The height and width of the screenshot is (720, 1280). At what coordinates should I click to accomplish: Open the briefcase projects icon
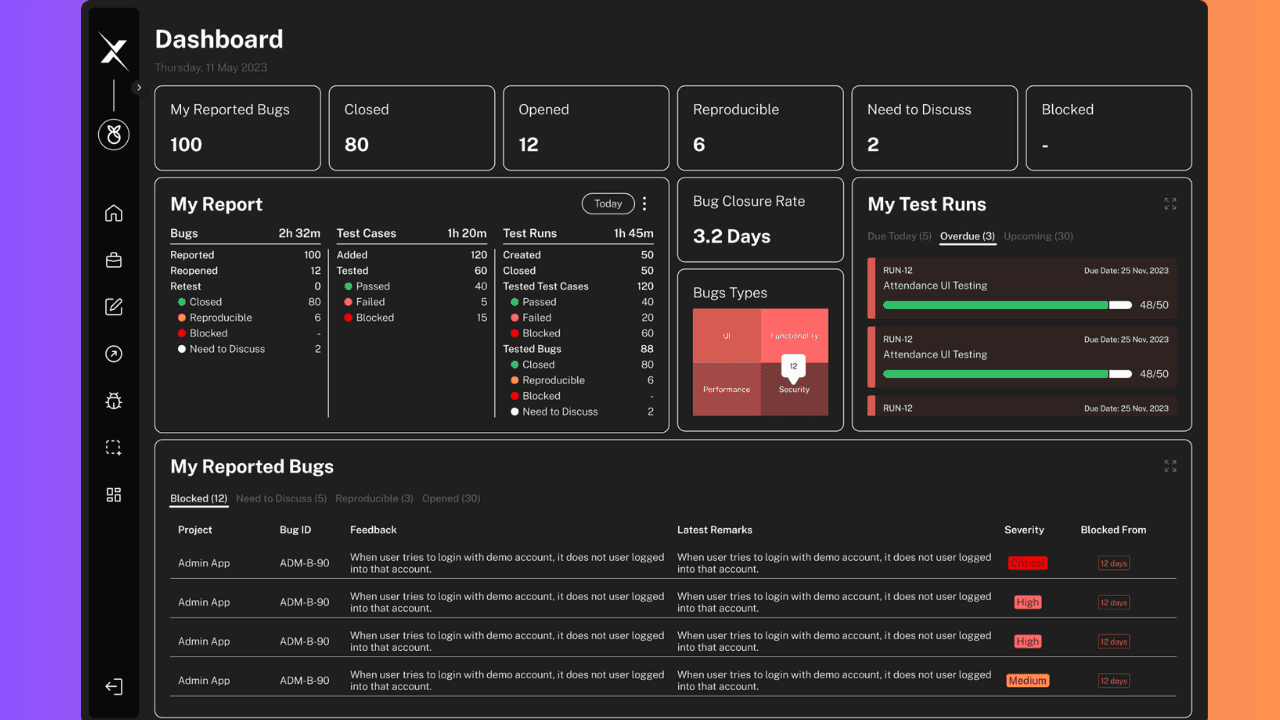114,260
